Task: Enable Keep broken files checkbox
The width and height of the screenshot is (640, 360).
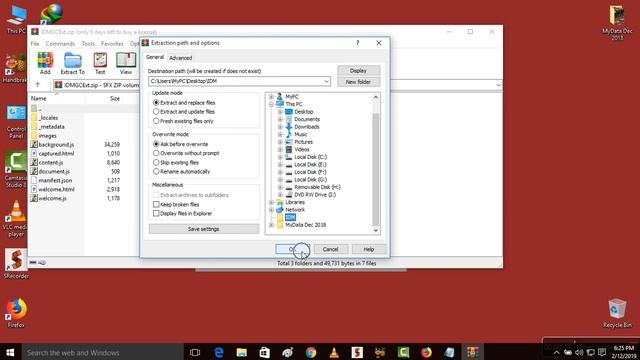Action: tap(156, 204)
